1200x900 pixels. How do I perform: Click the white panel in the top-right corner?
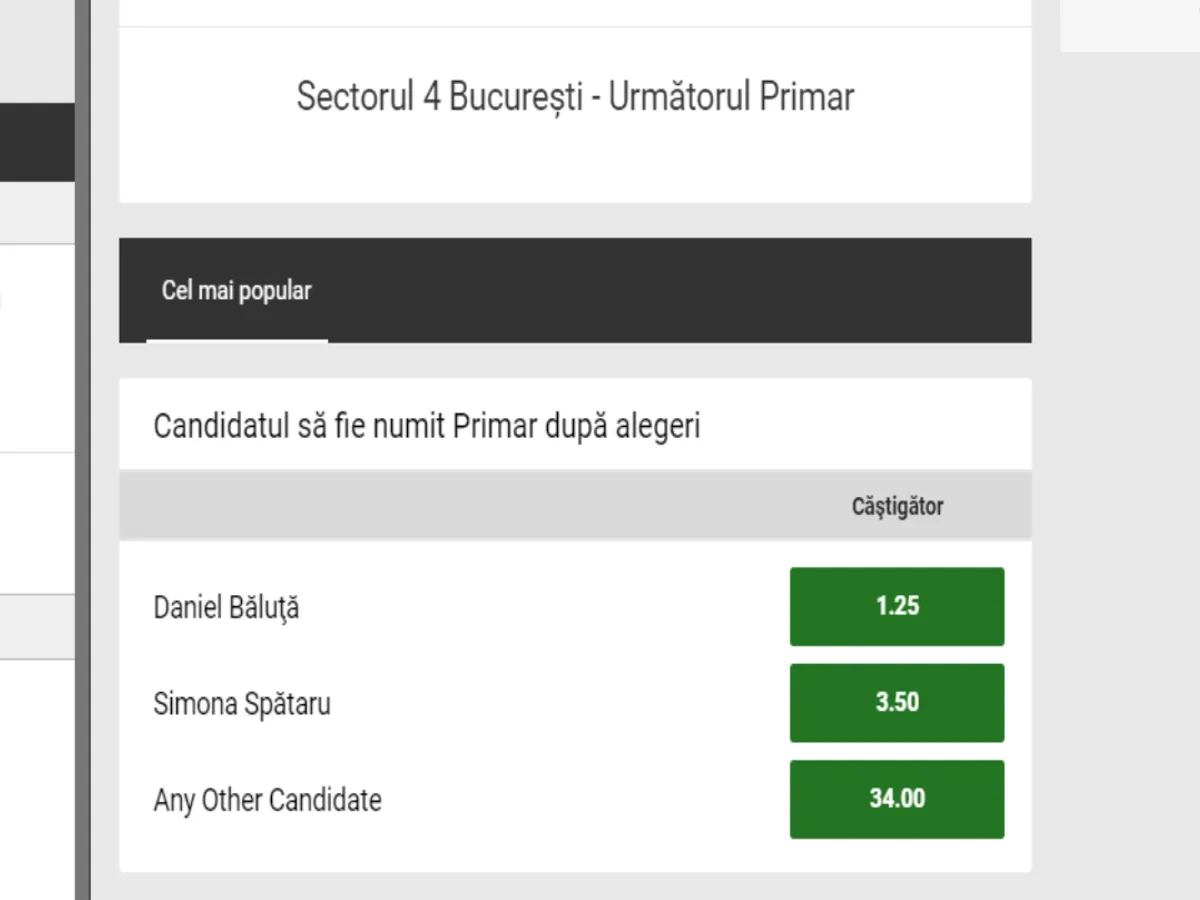(1130, 24)
